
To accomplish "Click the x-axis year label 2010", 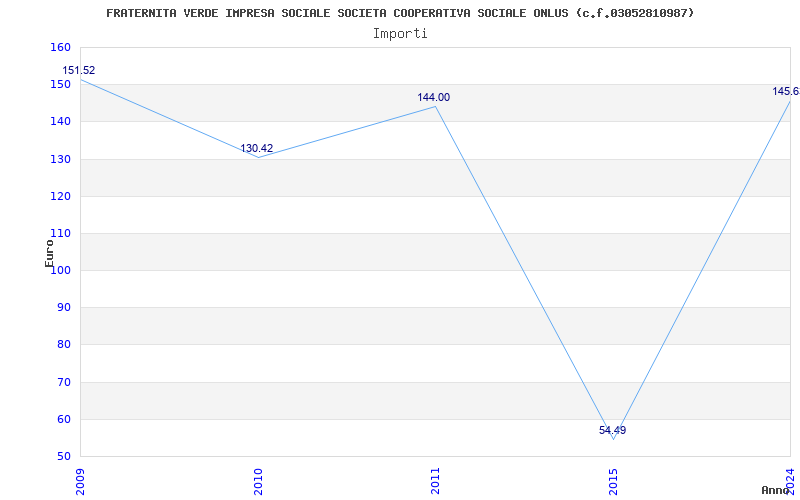I will pos(258,482).
